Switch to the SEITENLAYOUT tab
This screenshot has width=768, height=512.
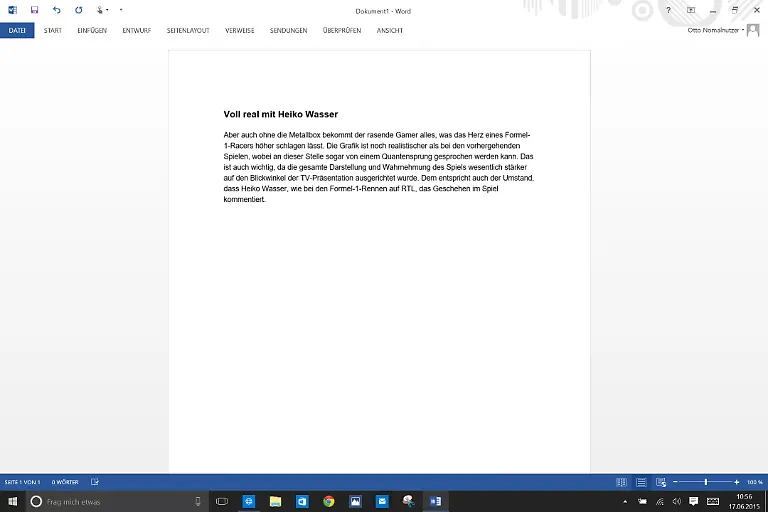[x=188, y=30]
